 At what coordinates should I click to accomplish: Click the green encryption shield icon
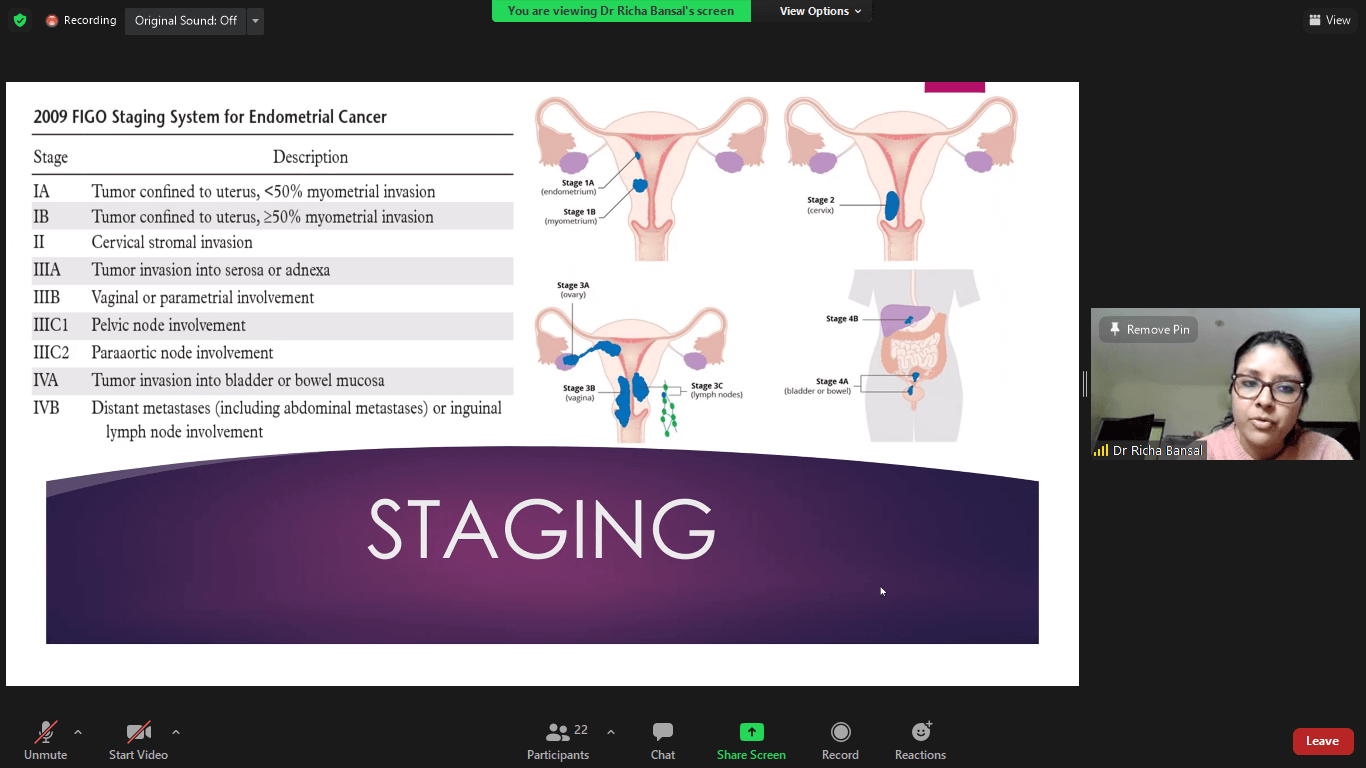(x=20, y=20)
